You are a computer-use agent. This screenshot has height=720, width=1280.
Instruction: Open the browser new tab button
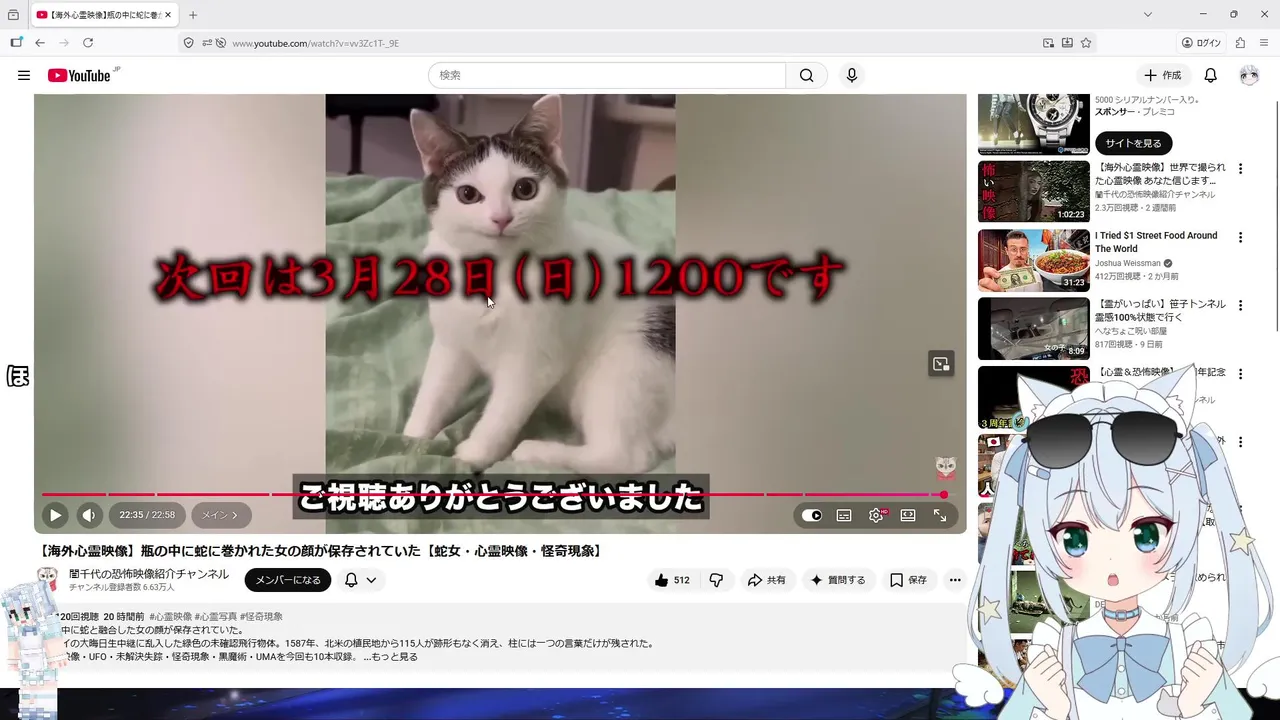[x=193, y=15]
